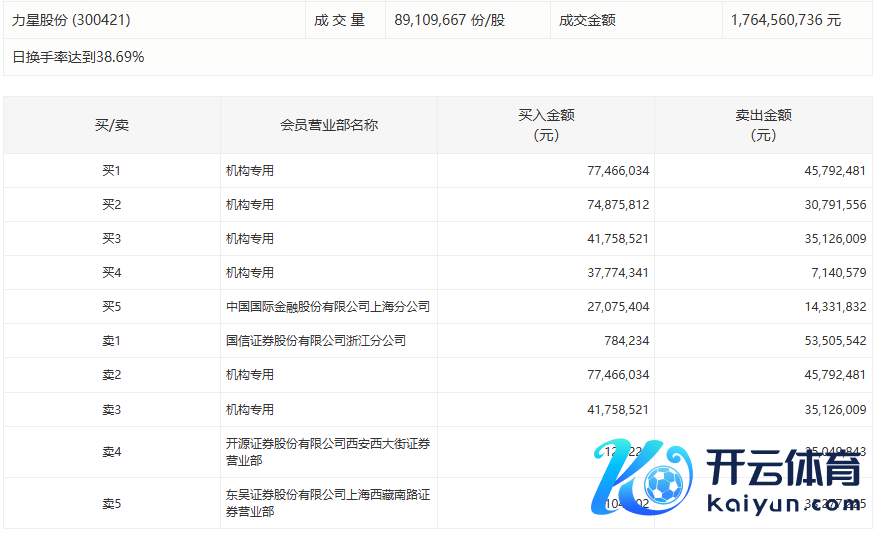Click the 37,774,341 buy amount in 买4 row

click(617, 273)
